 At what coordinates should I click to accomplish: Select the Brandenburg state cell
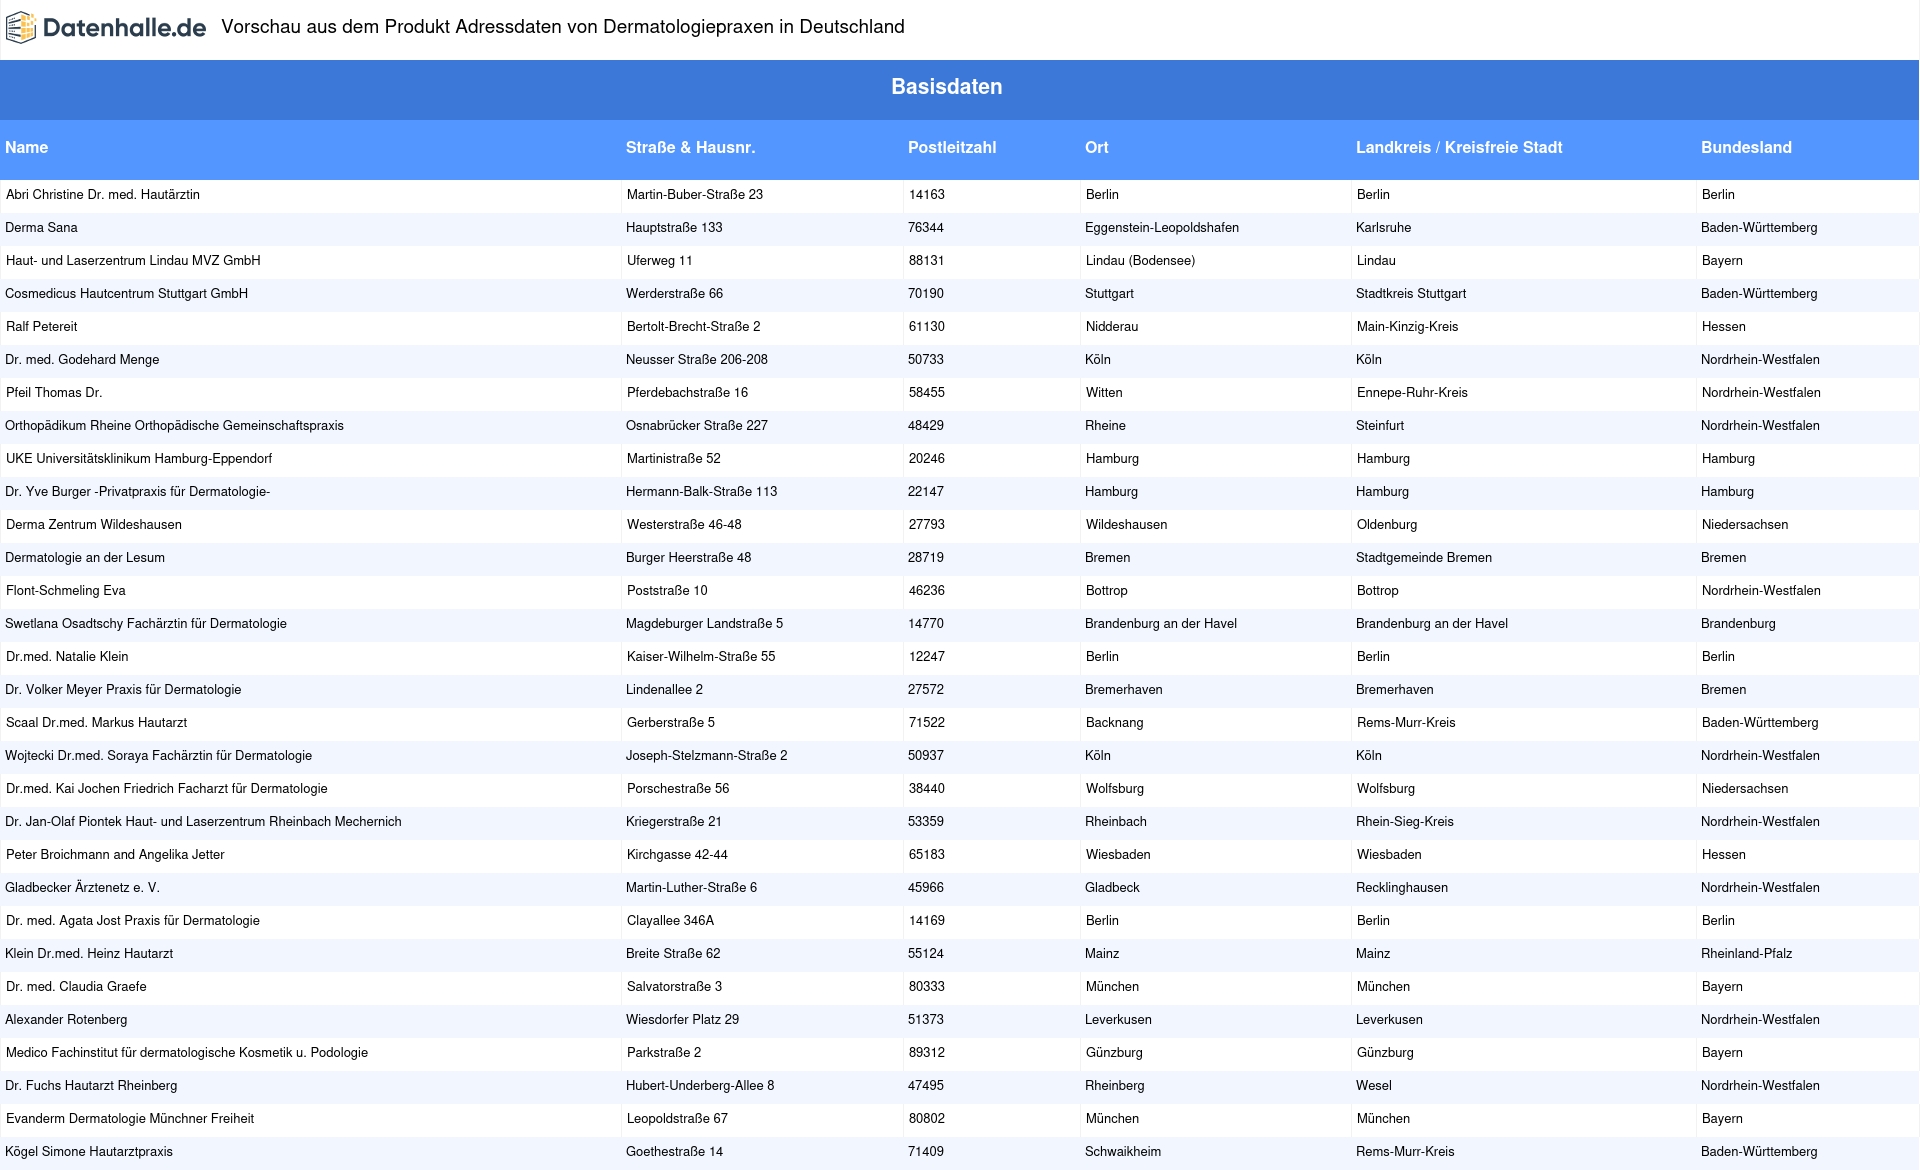pyautogui.click(x=1739, y=624)
